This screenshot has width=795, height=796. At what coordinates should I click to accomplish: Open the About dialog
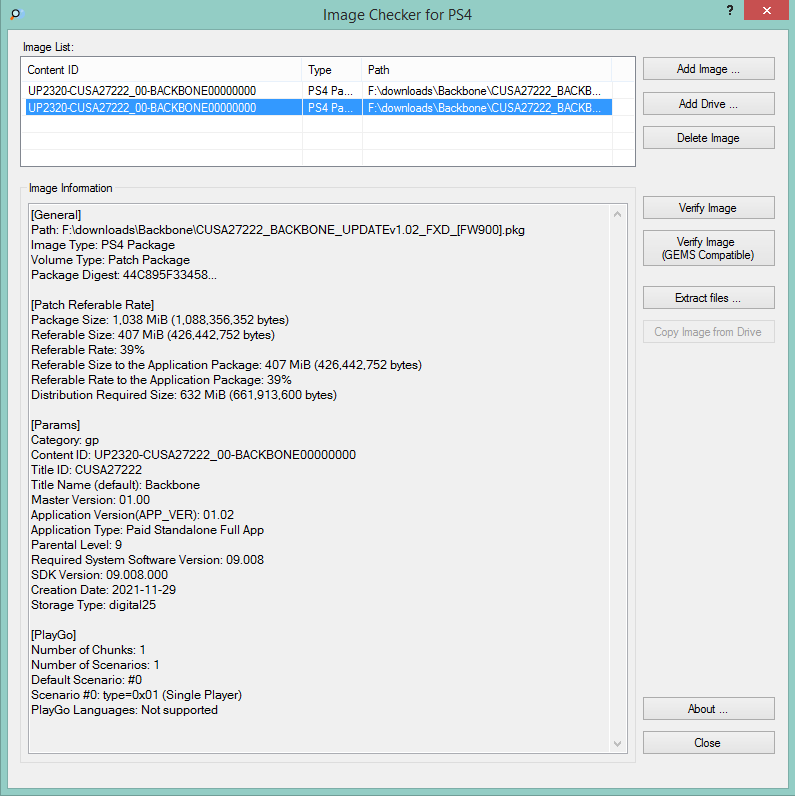click(x=708, y=709)
